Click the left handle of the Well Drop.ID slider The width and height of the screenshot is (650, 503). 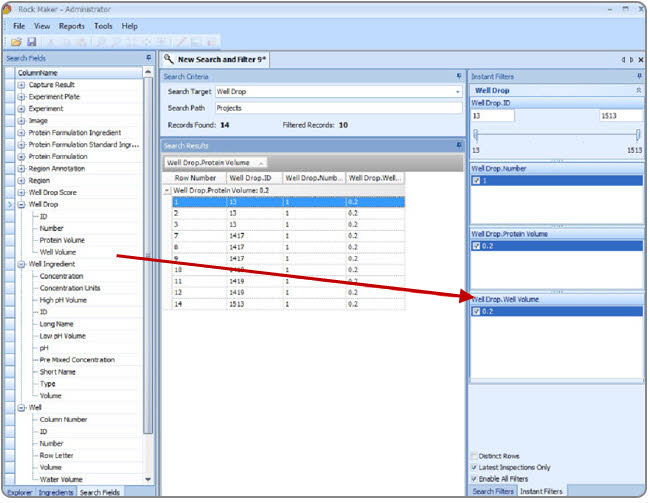pos(475,134)
